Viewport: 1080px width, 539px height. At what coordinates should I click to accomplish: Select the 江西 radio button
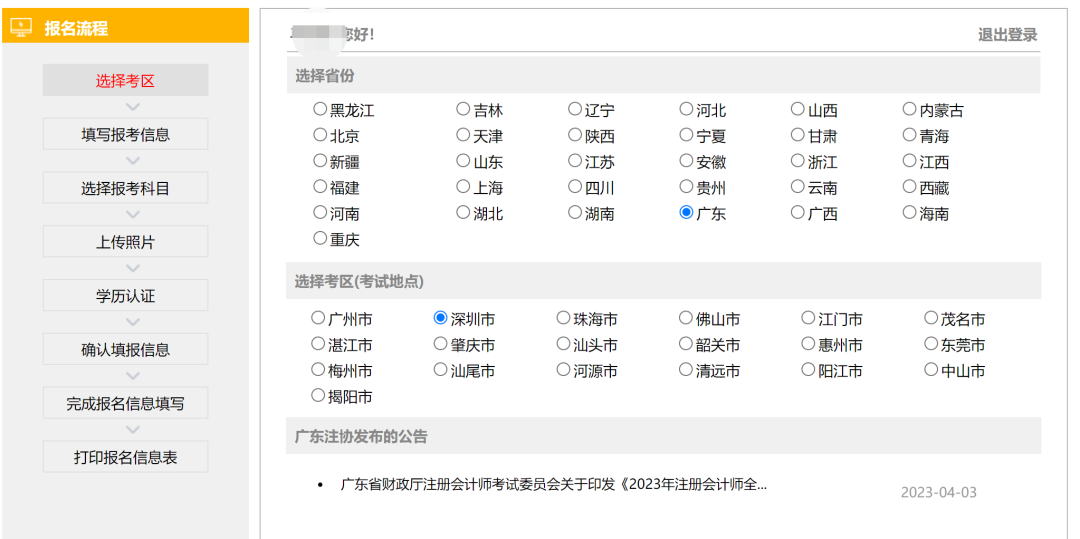tap(909, 161)
